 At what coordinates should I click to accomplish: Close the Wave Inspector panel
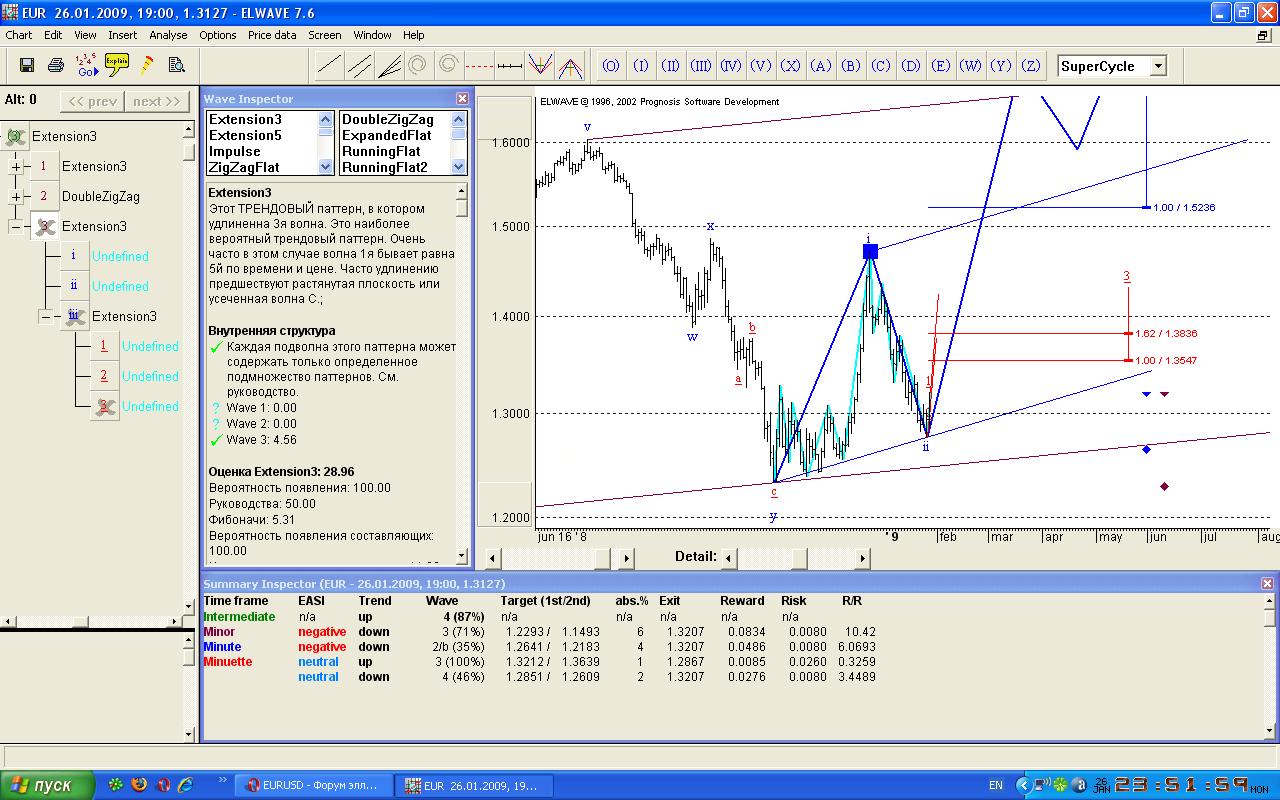point(462,99)
